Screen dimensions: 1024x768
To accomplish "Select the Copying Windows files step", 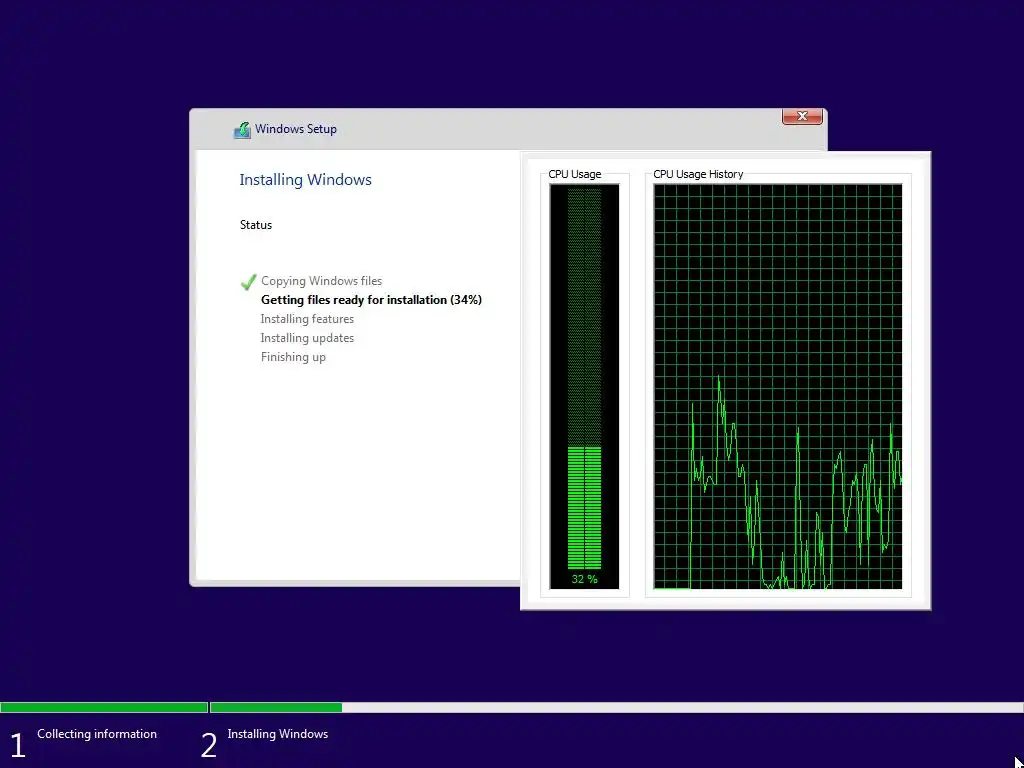I will [321, 281].
